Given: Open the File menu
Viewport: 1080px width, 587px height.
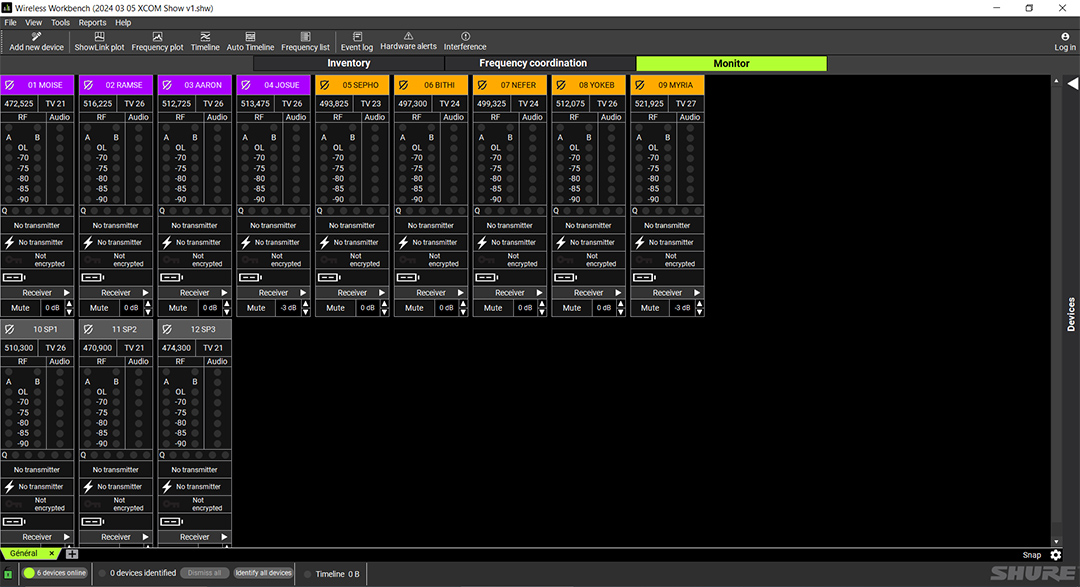Looking at the screenshot, I should tap(10, 23).
